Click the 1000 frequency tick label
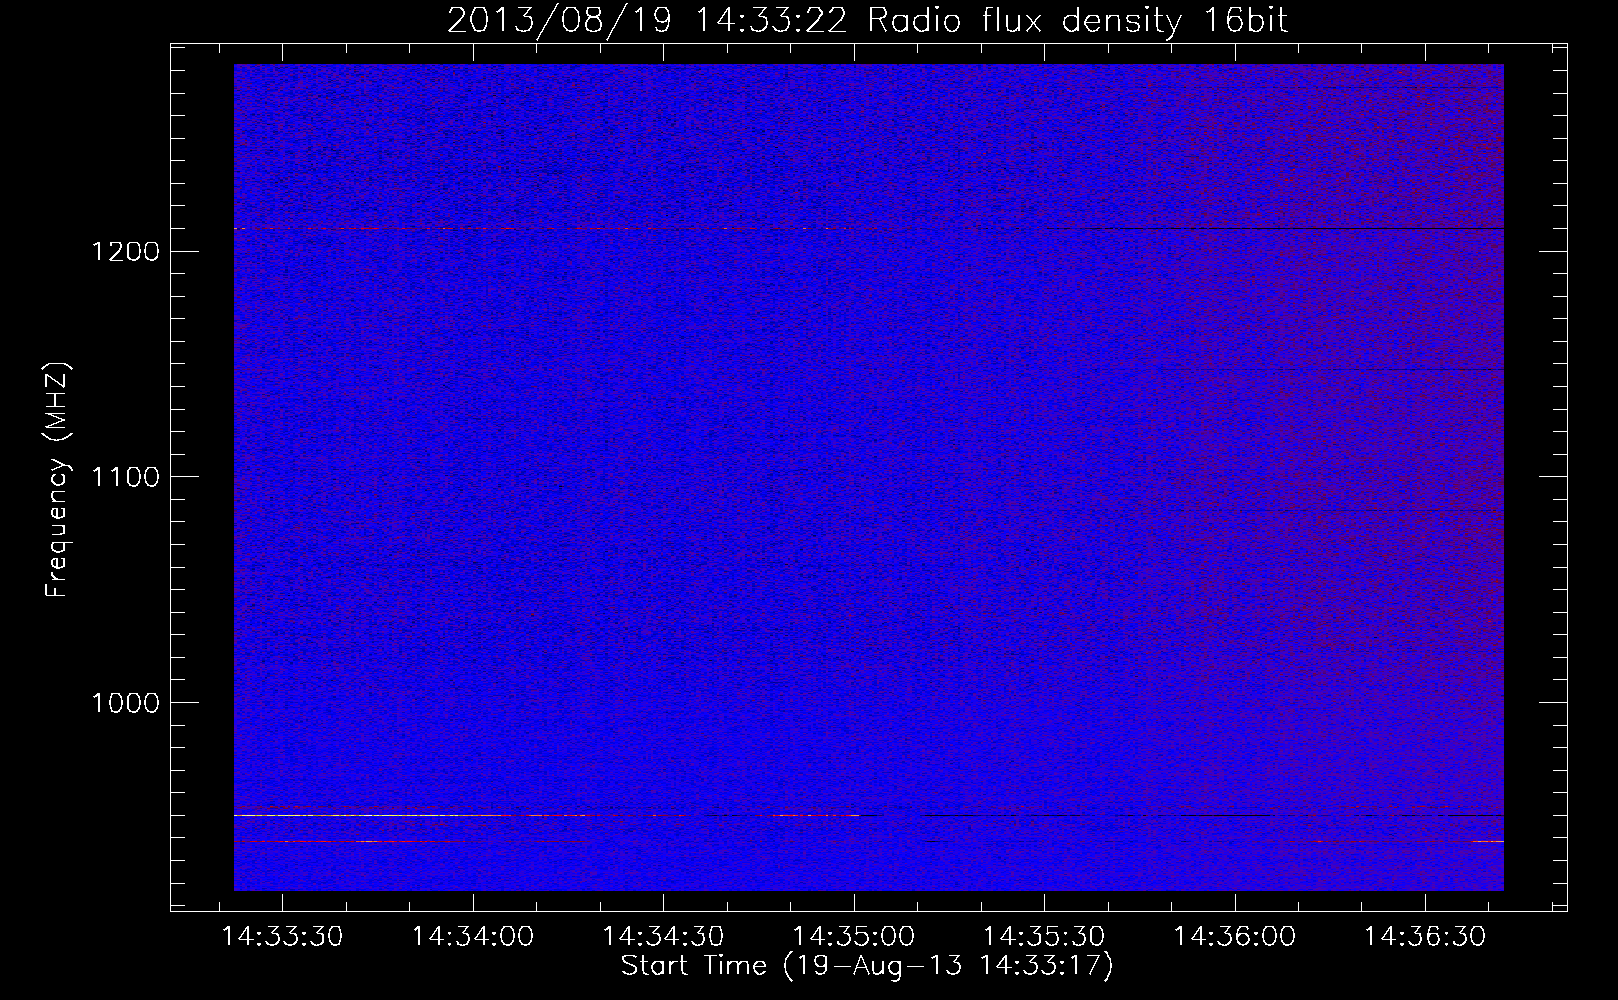The width and height of the screenshot is (1618, 1000). (125, 703)
